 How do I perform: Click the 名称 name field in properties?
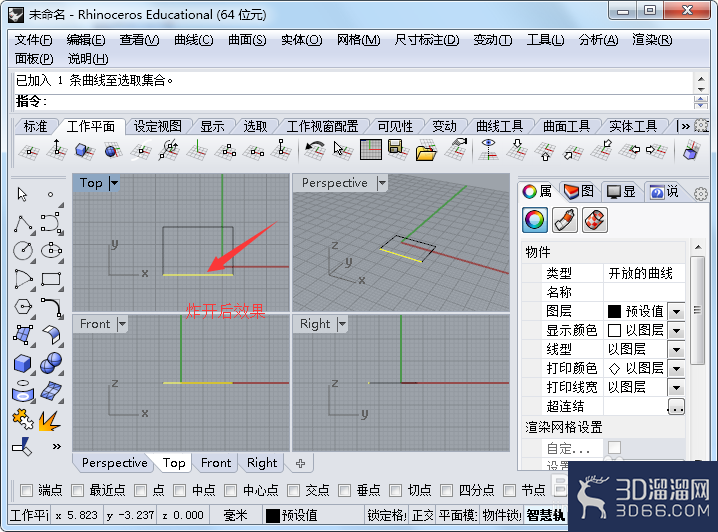tap(644, 292)
